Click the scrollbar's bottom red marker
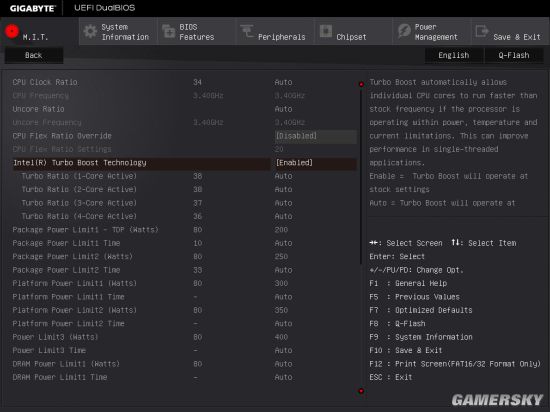The image size is (550, 412). [361, 391]
